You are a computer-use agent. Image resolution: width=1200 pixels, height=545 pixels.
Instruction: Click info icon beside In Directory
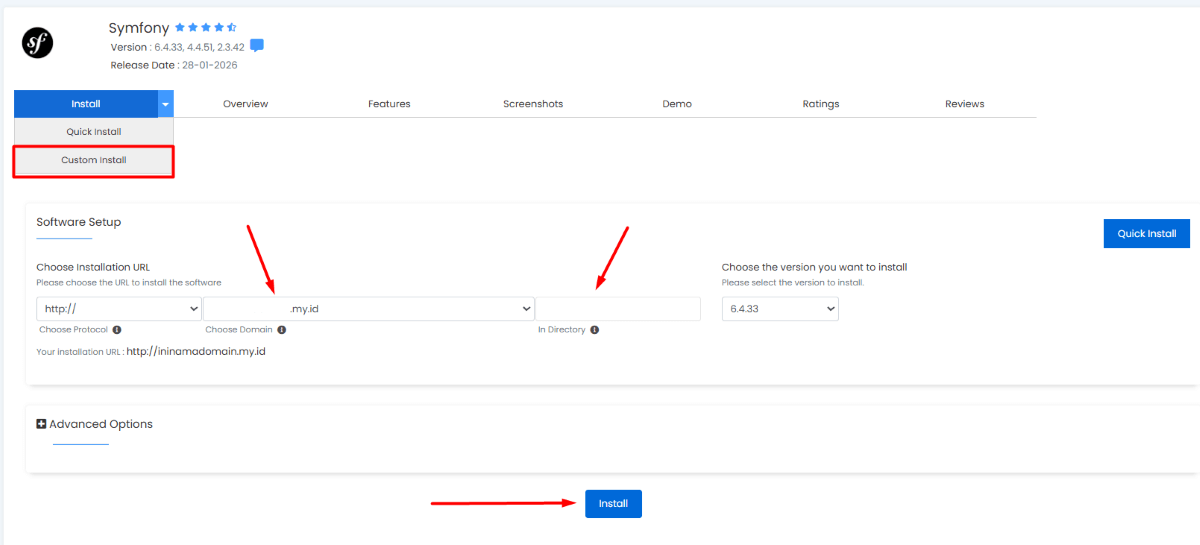point(595,330)
